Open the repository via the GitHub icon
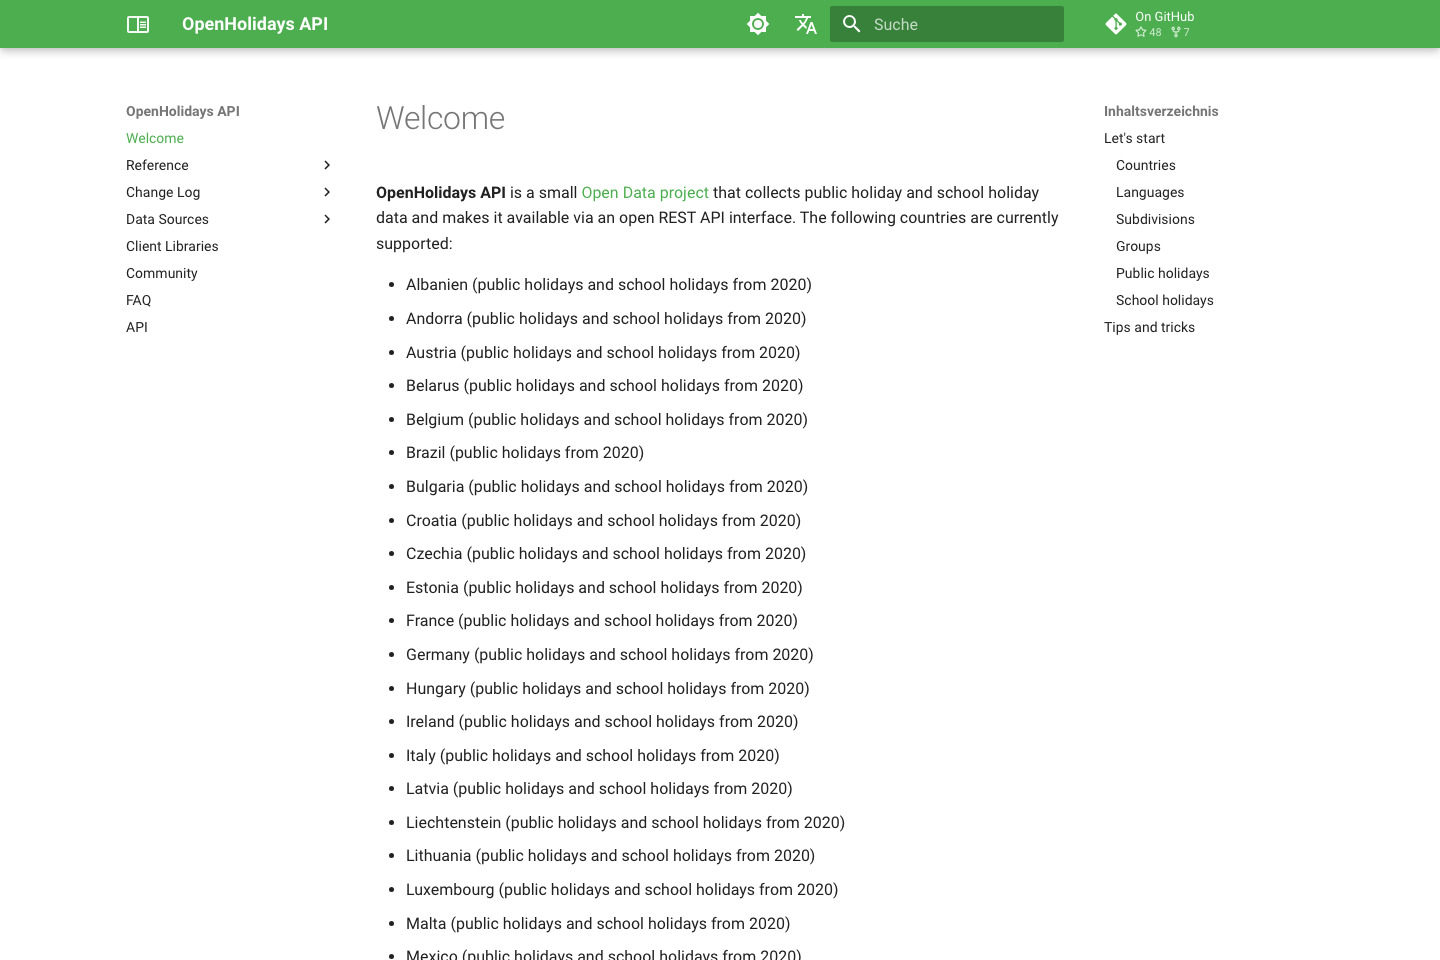Image resolution: width=1440 pixels, height=960 pixels. point(1116,24)
